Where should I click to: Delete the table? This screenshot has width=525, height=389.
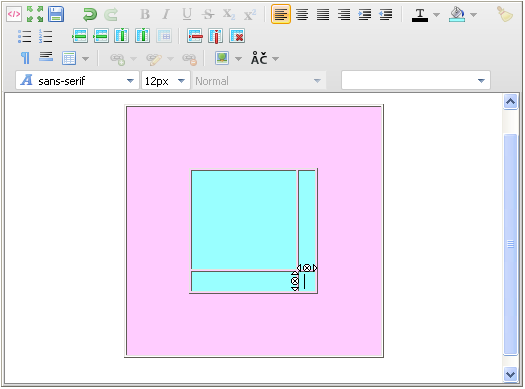[x=237, y=36]
